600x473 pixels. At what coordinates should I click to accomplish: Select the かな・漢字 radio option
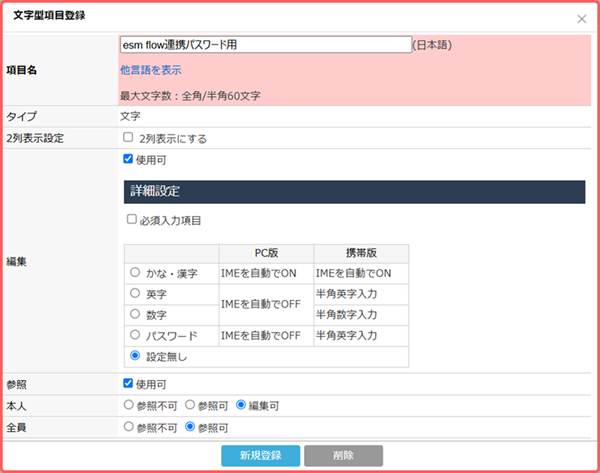click(135, 272)
